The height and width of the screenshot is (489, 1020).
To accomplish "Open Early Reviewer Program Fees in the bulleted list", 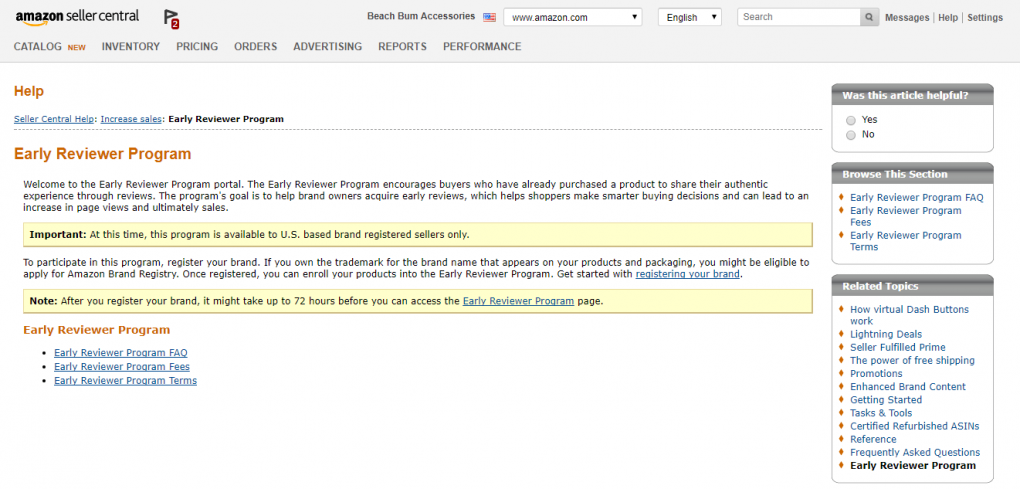I will pos(122,367).
